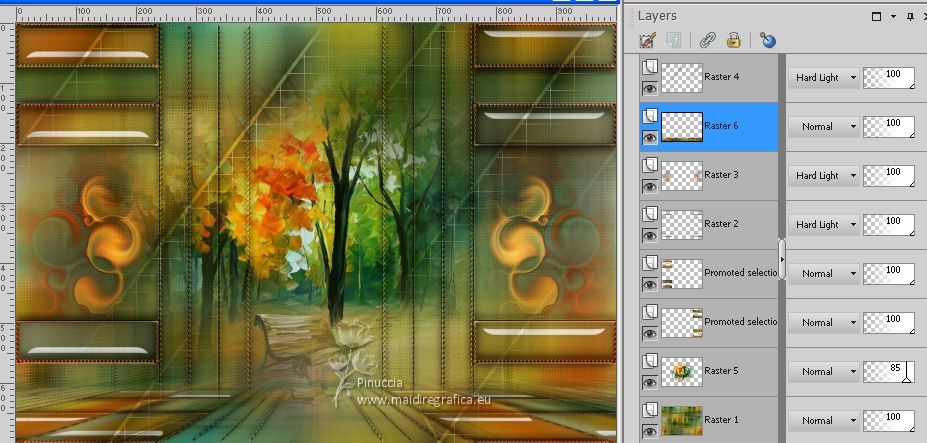This screenshot has width=927, height=443.
Task: Select the Raster 4 layer by its name
Action: [x=721, y=77]
